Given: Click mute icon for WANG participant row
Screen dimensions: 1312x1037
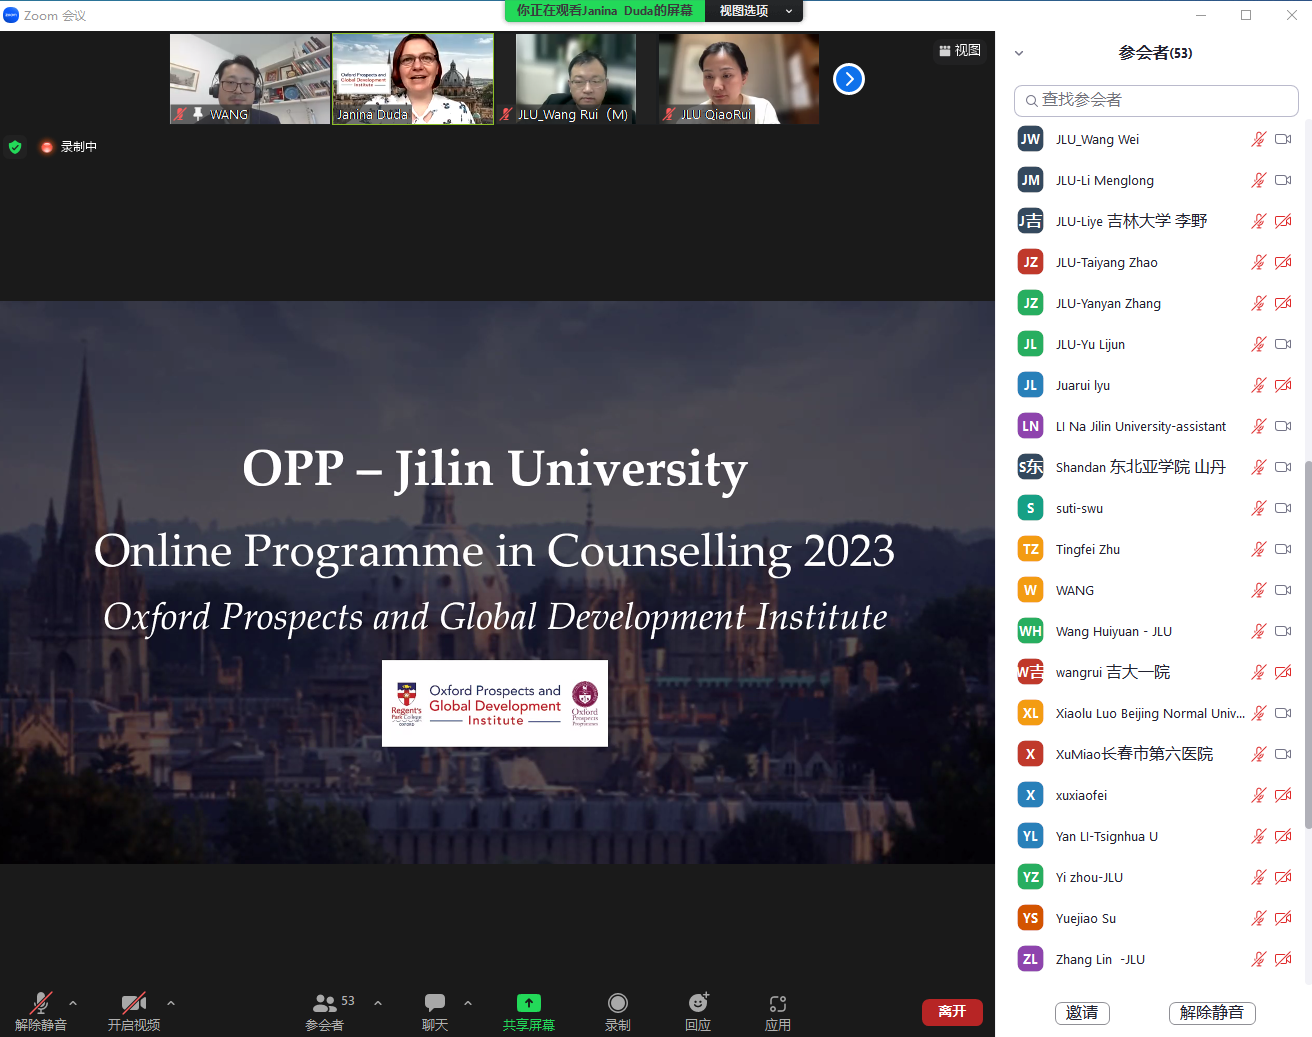Looking at the screenshot, I should click(1259, 590).
